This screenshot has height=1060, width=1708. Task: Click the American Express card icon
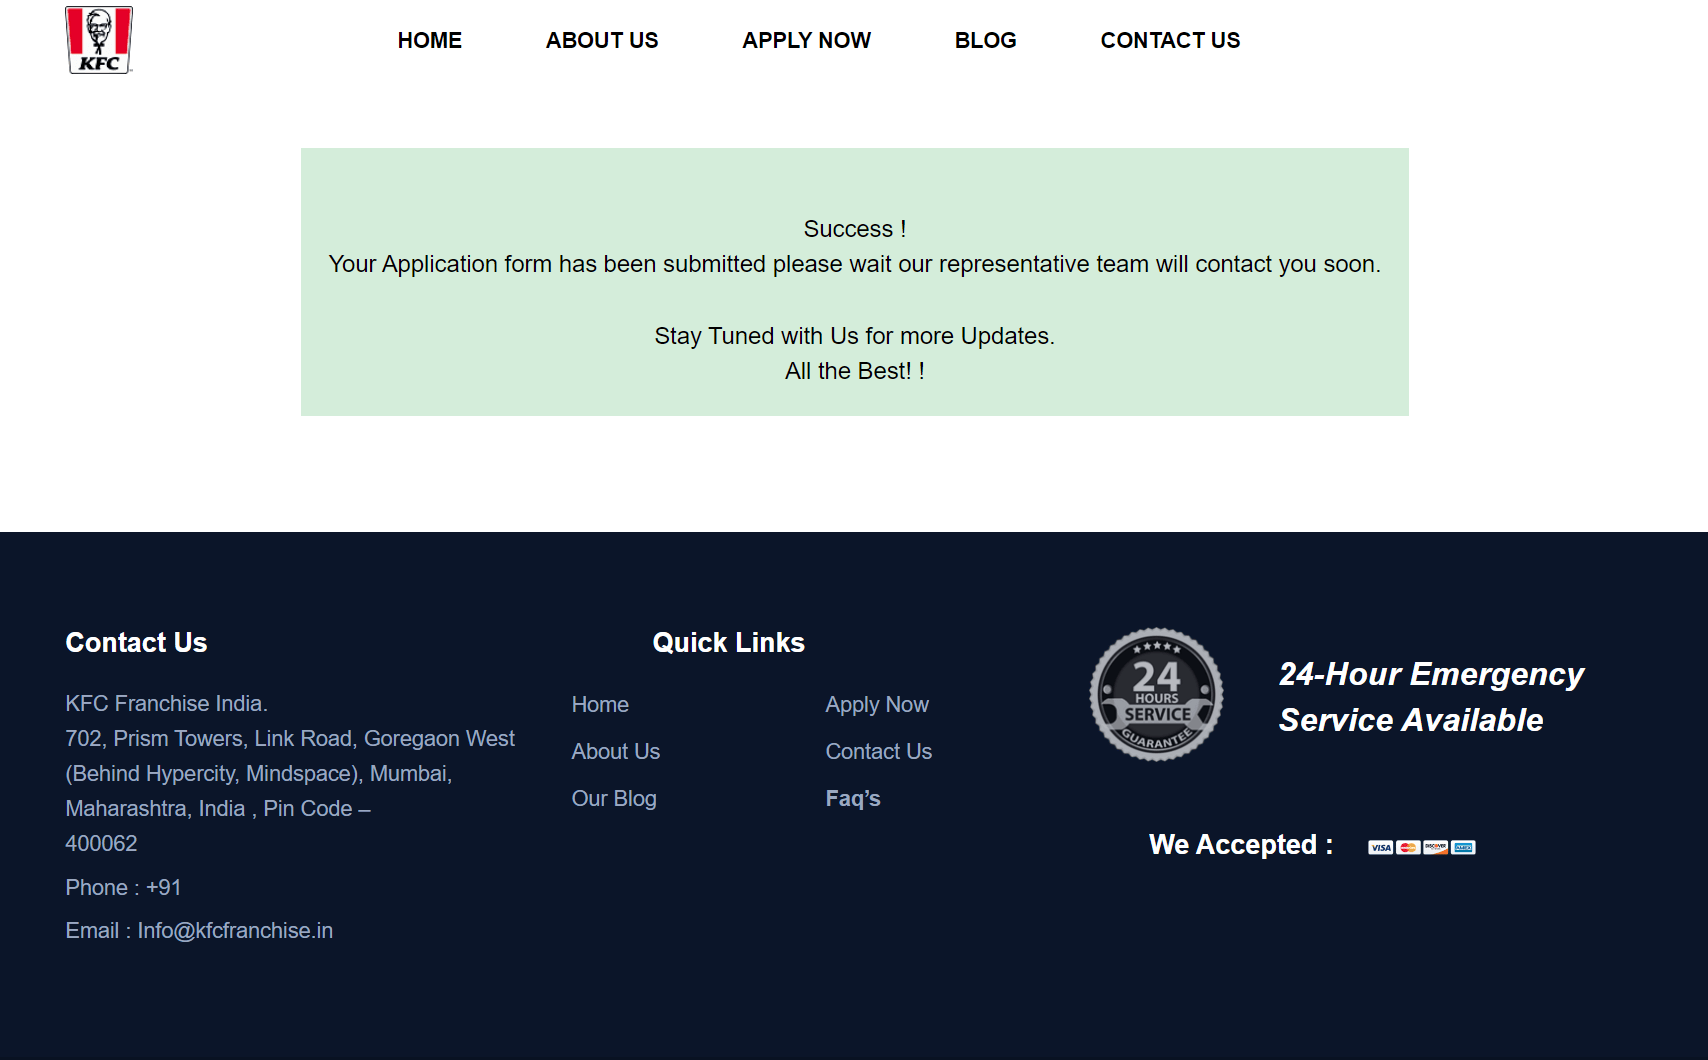[1463, 847]
